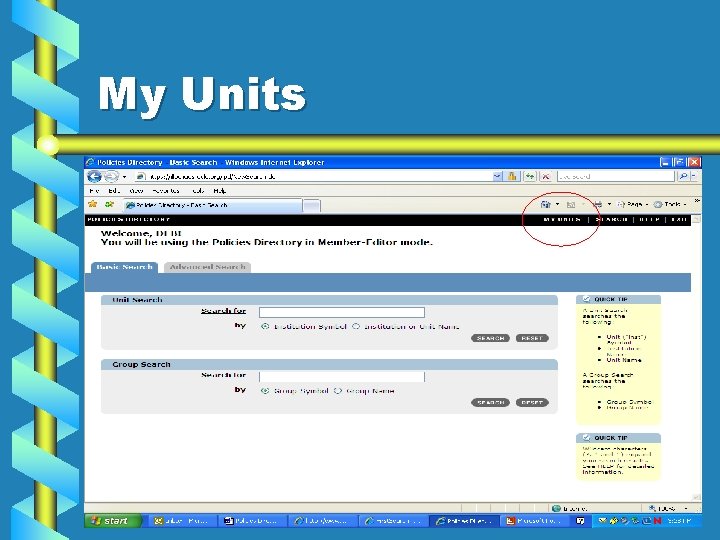Screen dimensions: 720x540
Task: Switch to the active Policies Directory taskbar item
Action: tap(464, 521)
